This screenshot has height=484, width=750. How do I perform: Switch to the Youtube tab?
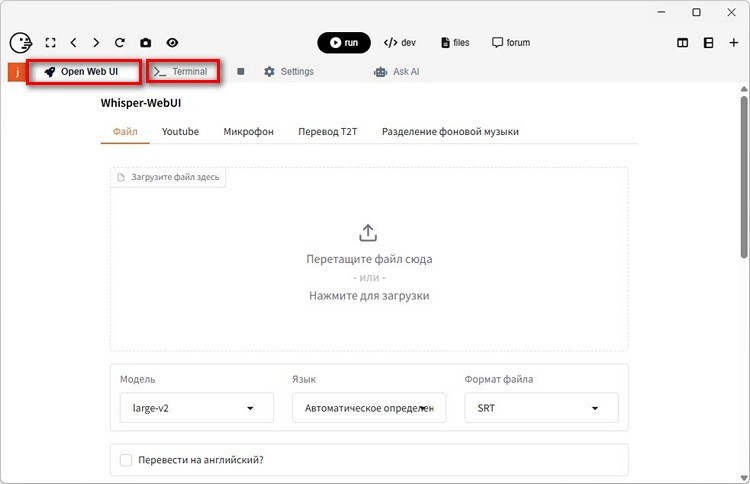pos(180,132)
